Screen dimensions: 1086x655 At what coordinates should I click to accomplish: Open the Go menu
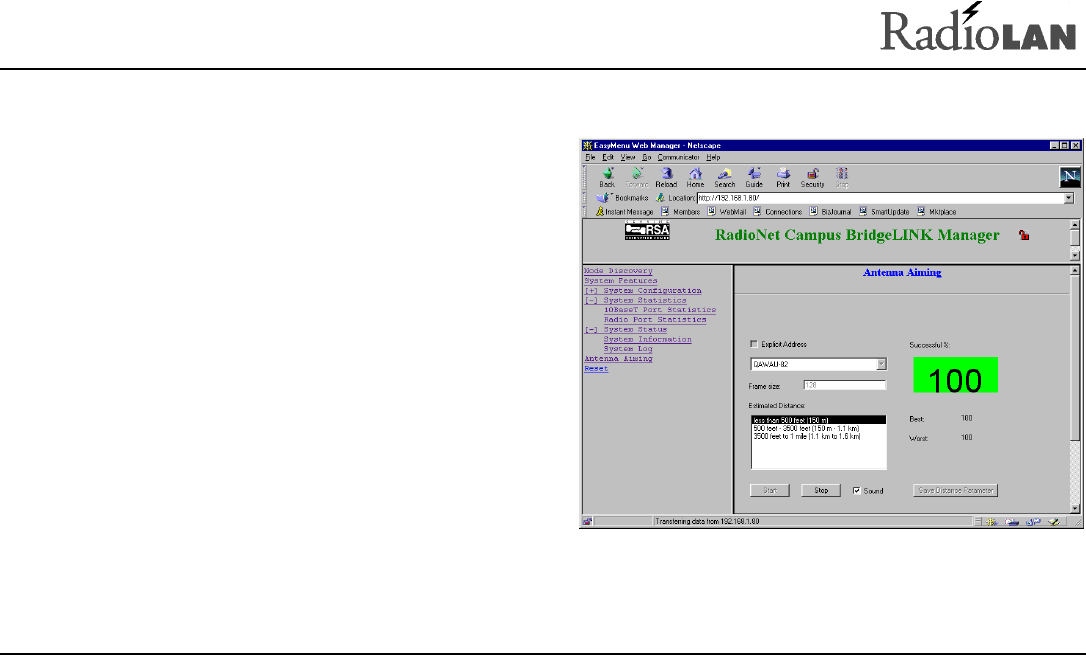pos(646,157)
